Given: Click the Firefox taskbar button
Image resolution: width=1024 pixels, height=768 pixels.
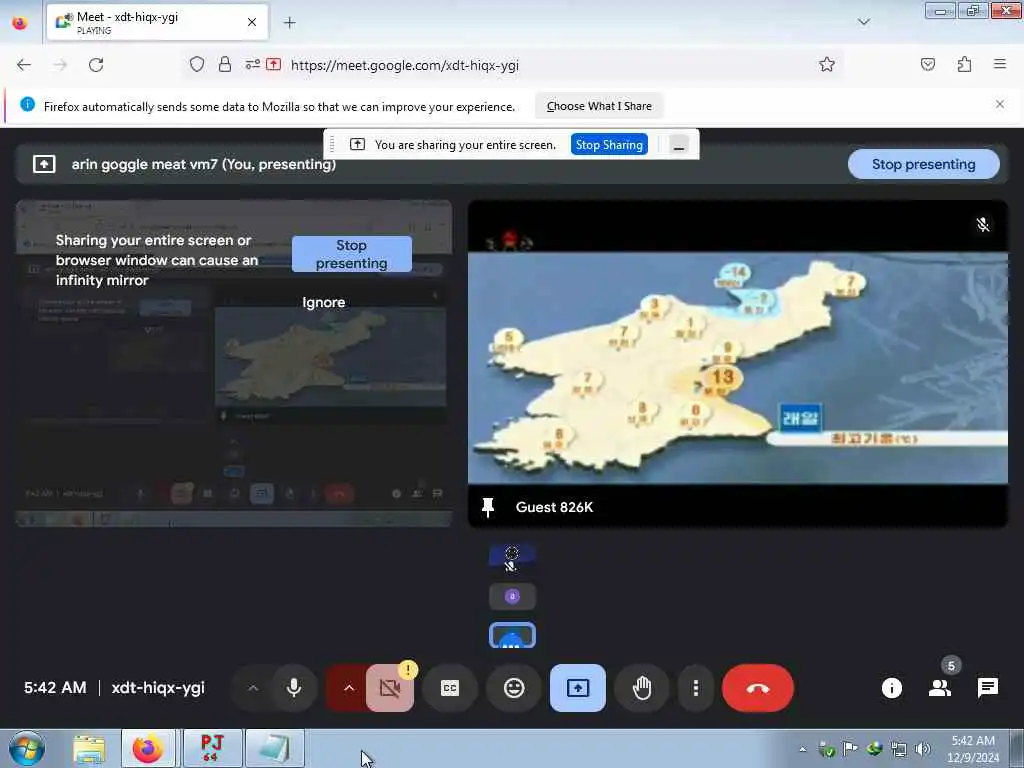Looking at the screenshot, I should 148,749.
